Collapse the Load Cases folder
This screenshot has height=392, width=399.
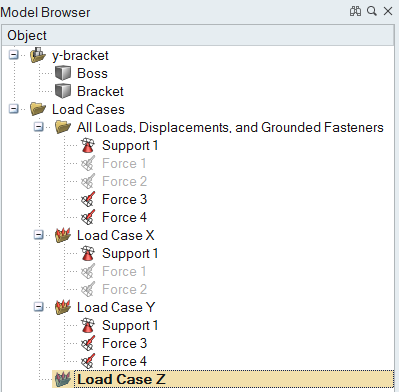[13, 109]
